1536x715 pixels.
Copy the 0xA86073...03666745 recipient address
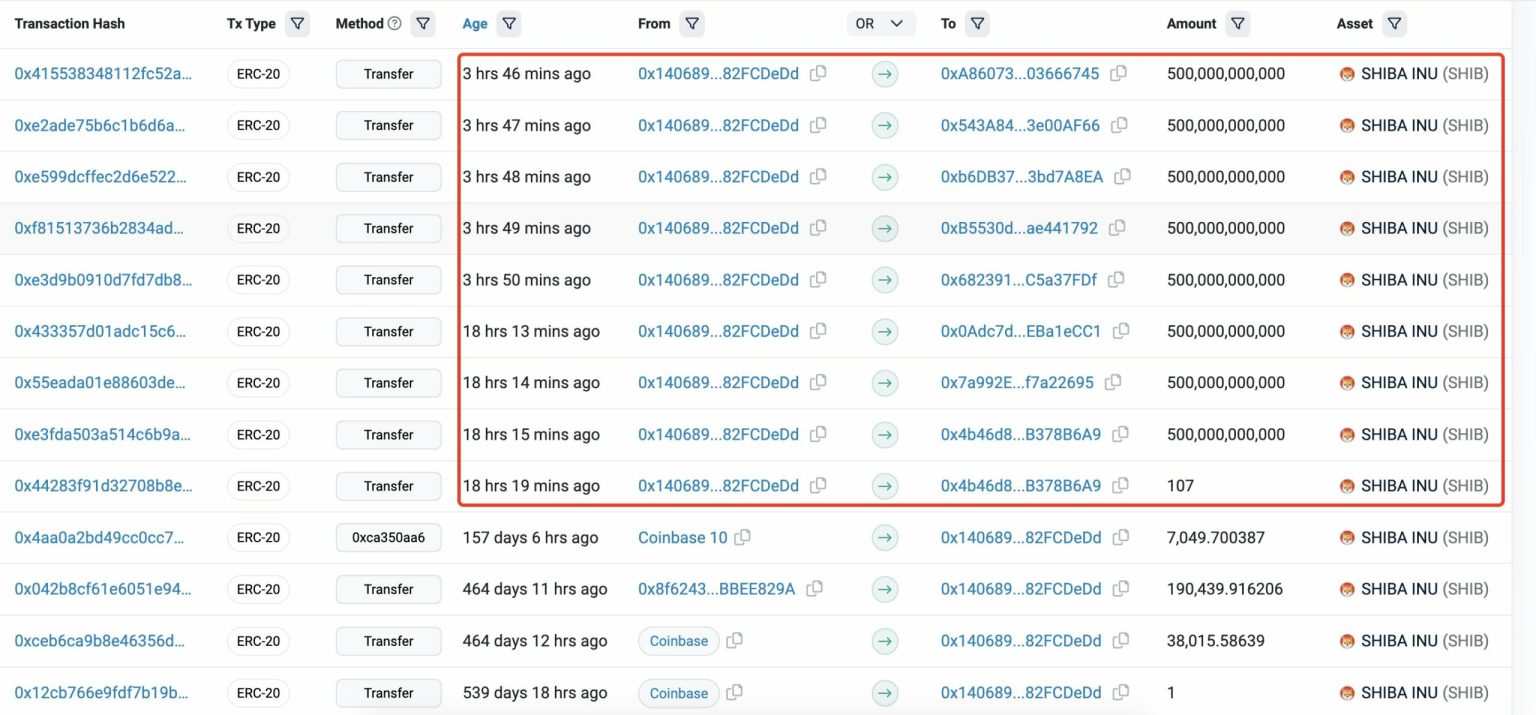[1119, 74]
